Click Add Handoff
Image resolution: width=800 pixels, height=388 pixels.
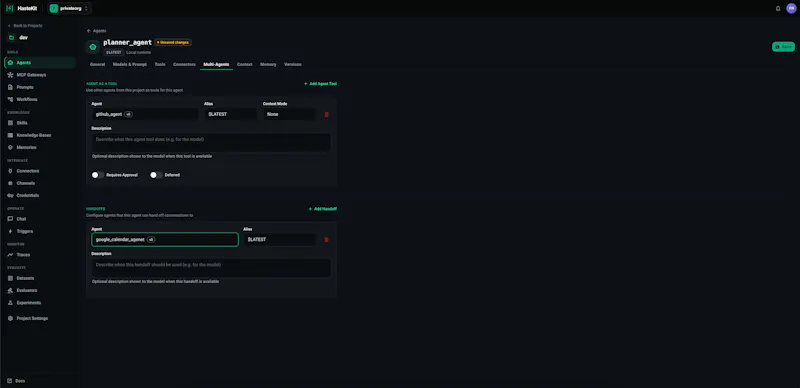322,209
